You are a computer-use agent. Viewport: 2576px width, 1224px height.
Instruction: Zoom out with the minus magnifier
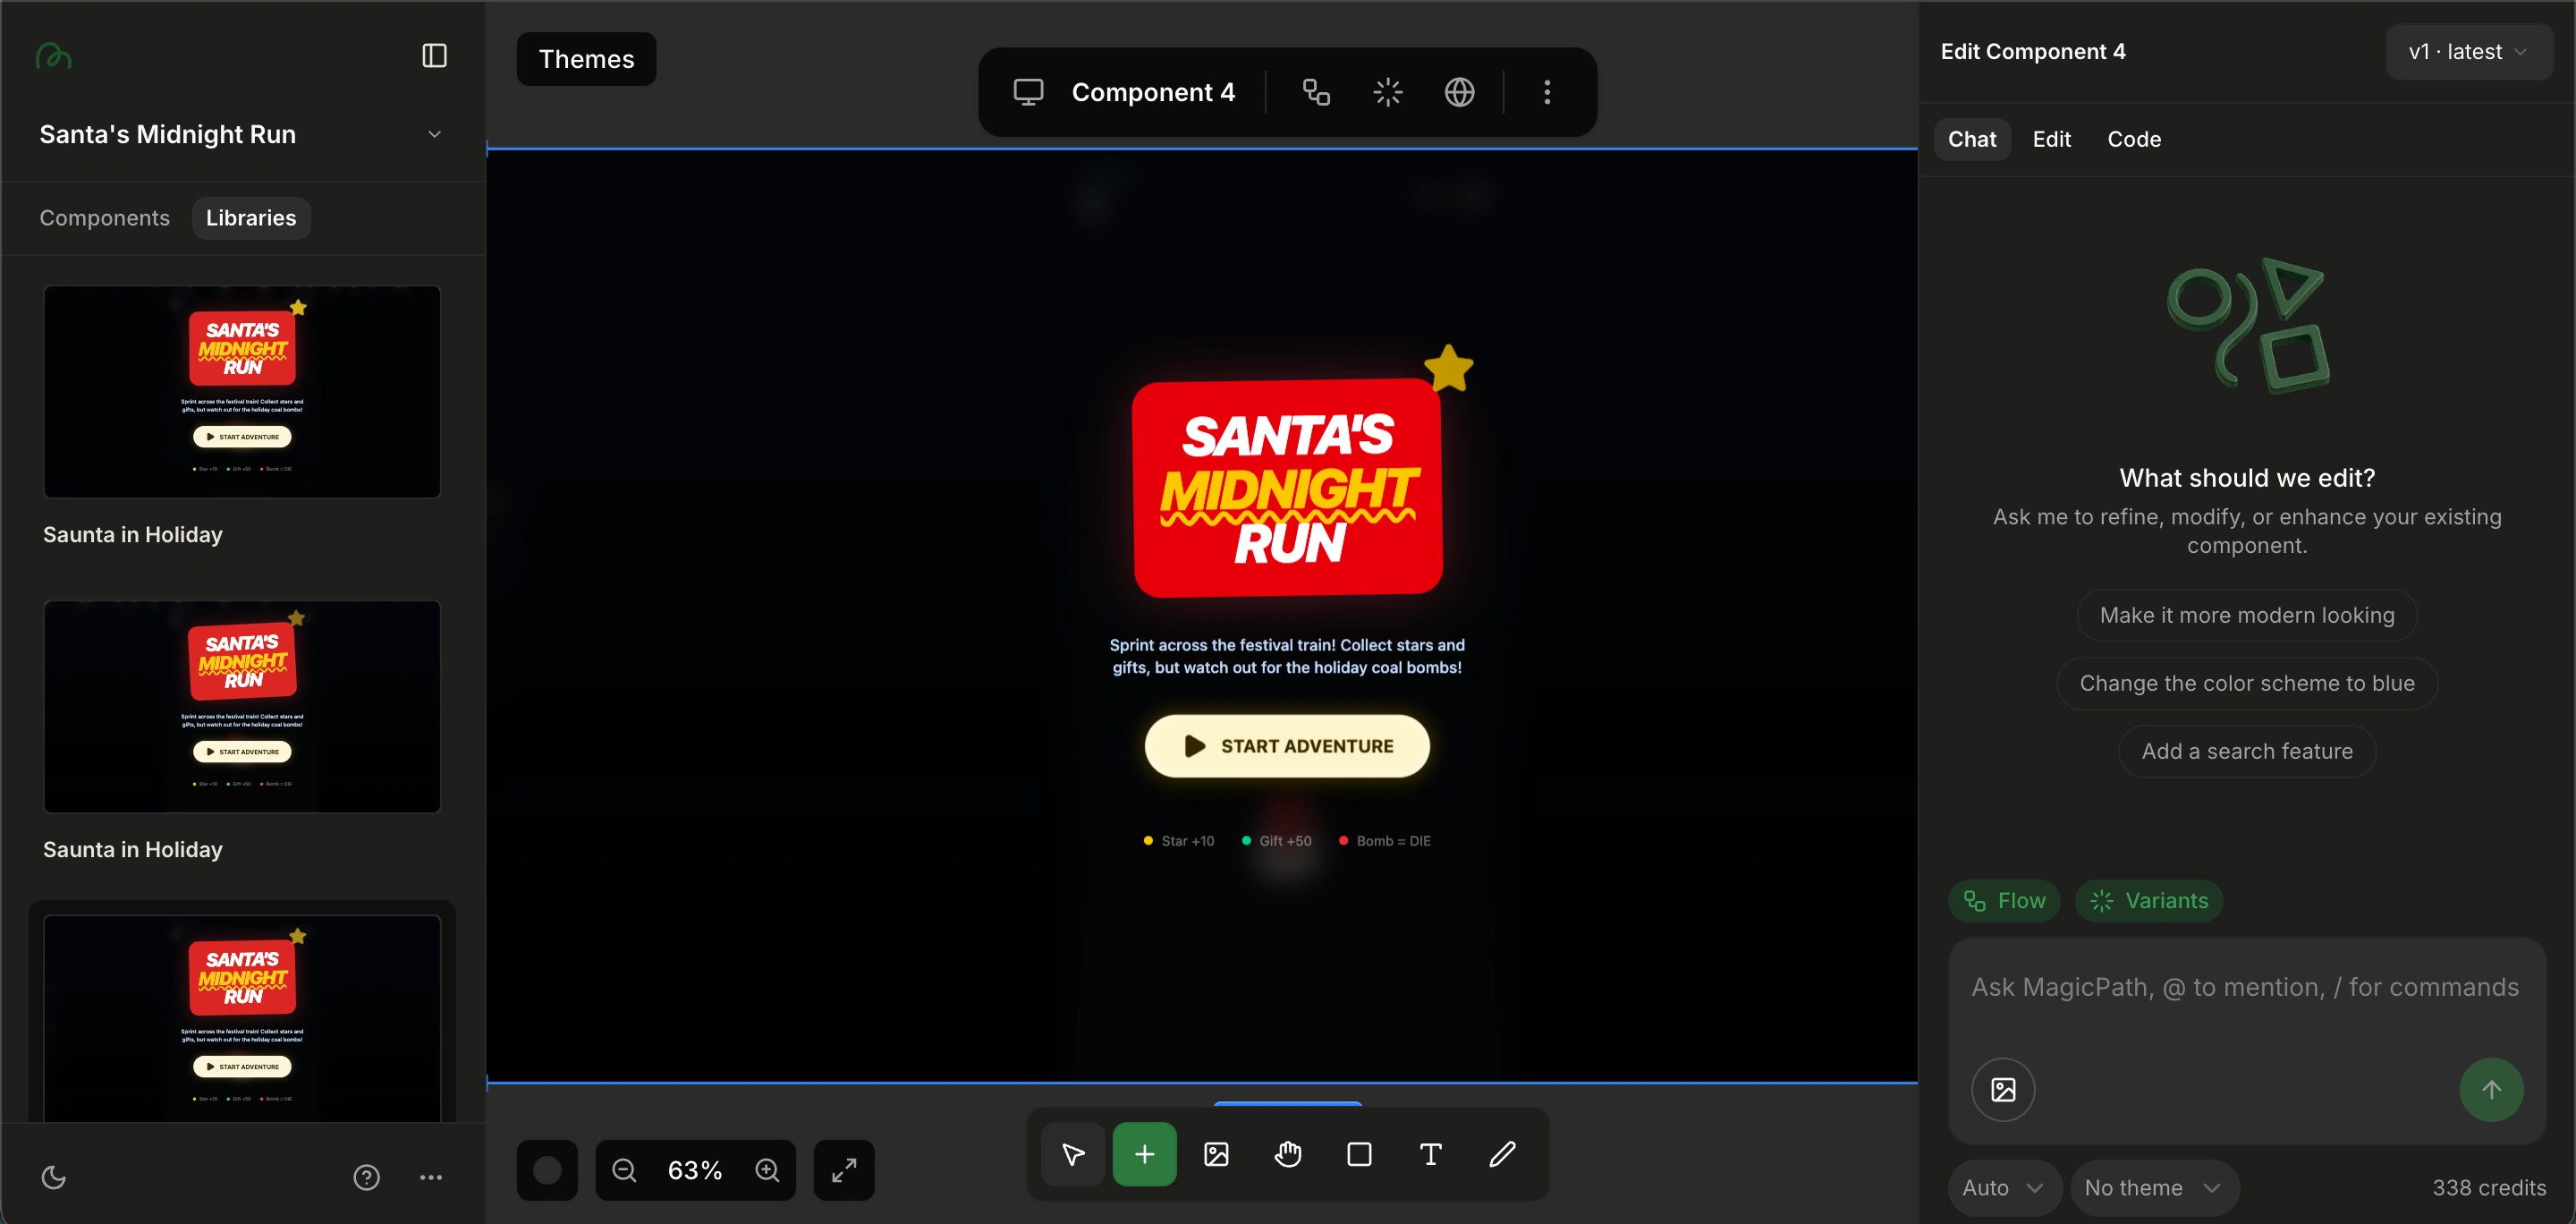pyautogui.click(x=624, y=1170)
